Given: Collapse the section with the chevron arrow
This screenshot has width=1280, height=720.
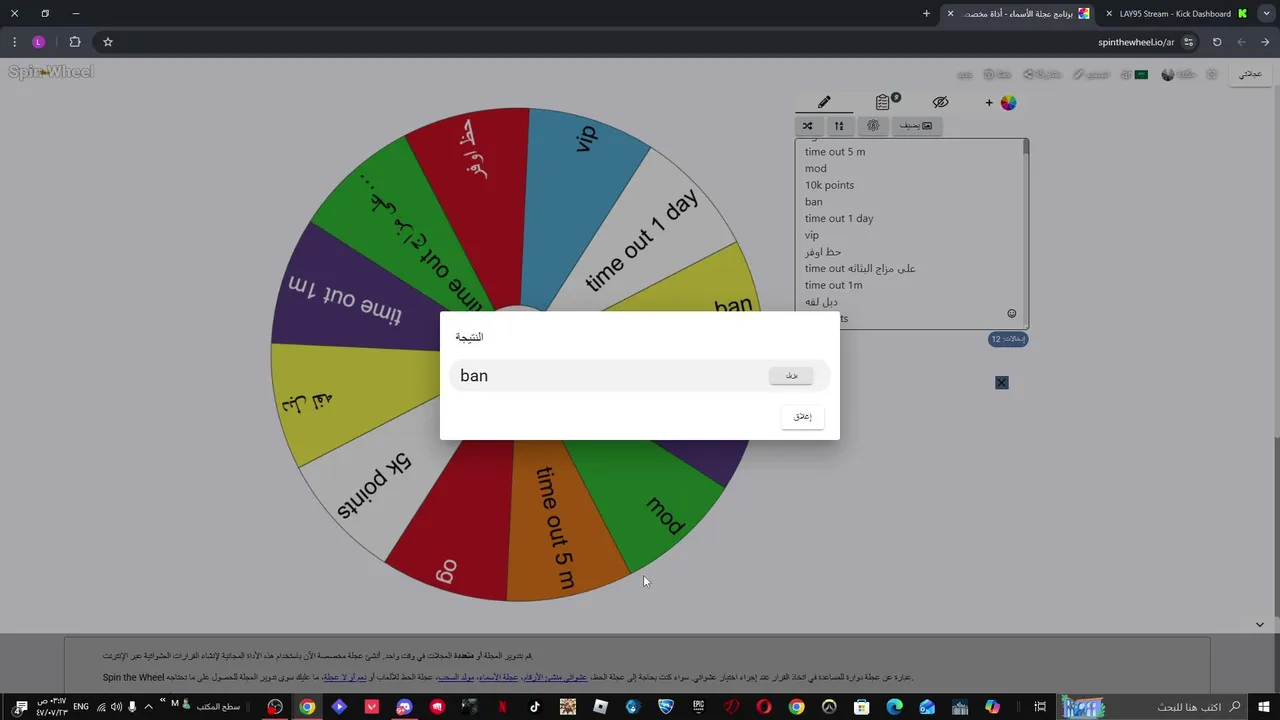Looking at the screenshot, I should [1259, 624].
